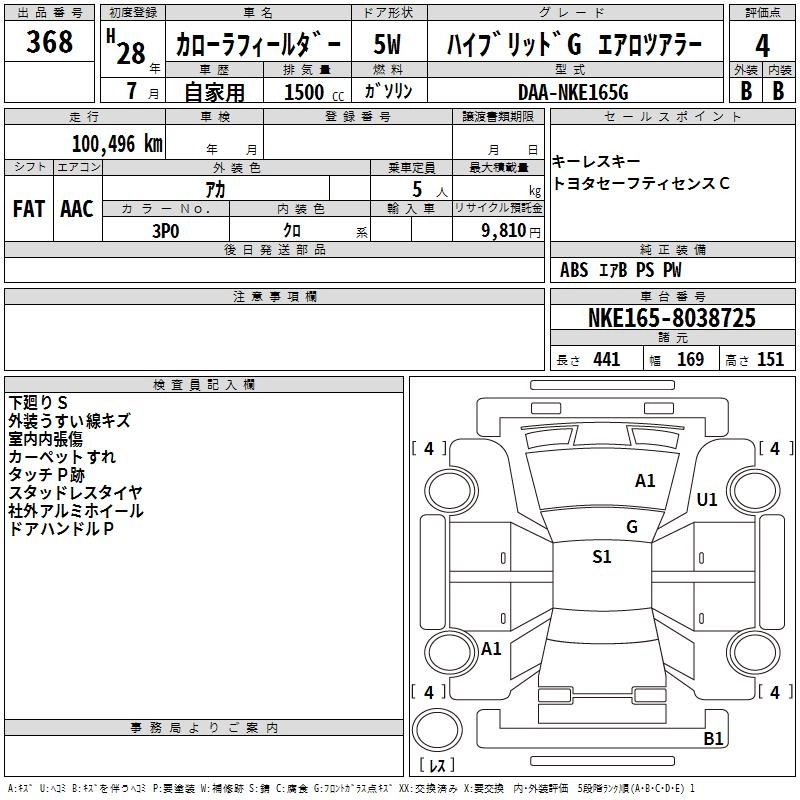Select the スタッドレスタイヤ inspector note
Viewport: 800px width, 800px height.
[75, 492]
